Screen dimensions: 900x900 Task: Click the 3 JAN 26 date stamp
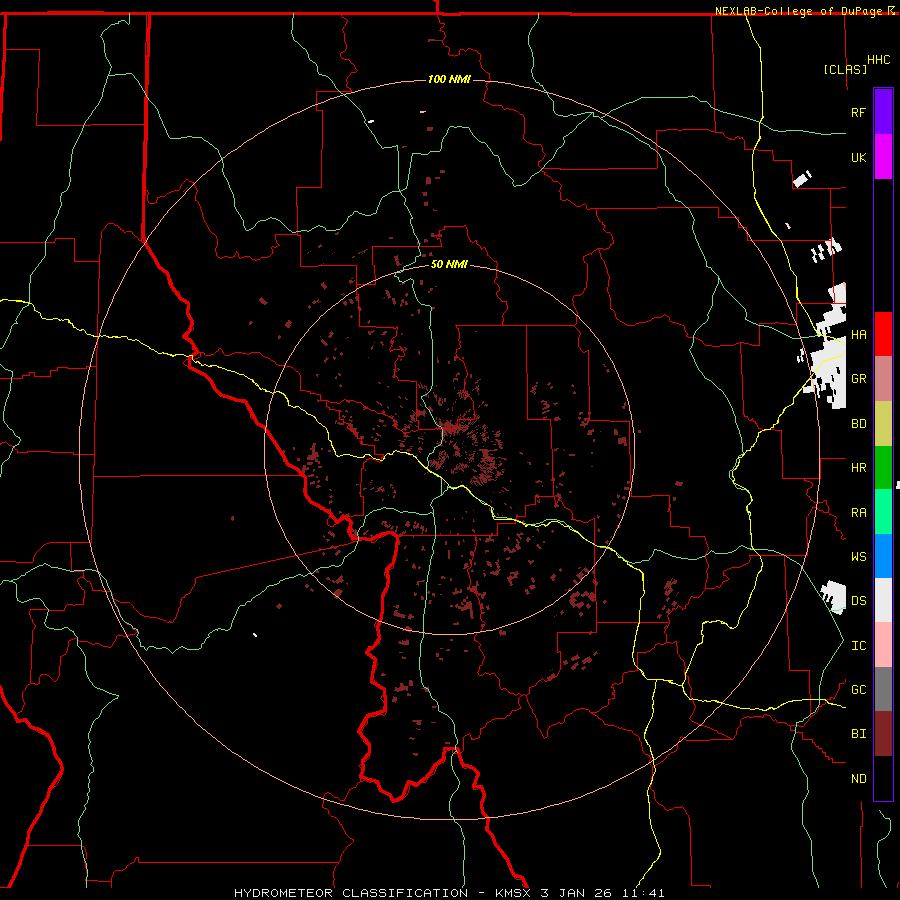pyautogui.click(x=579, y=893)
